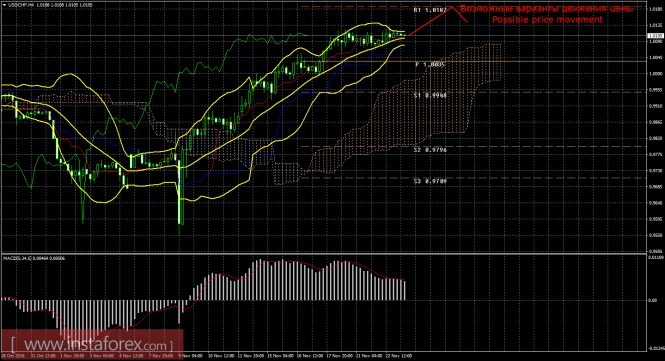Click the R1 1.0182 resistance label
Screen dimensions: 665x361
point(430,10)
